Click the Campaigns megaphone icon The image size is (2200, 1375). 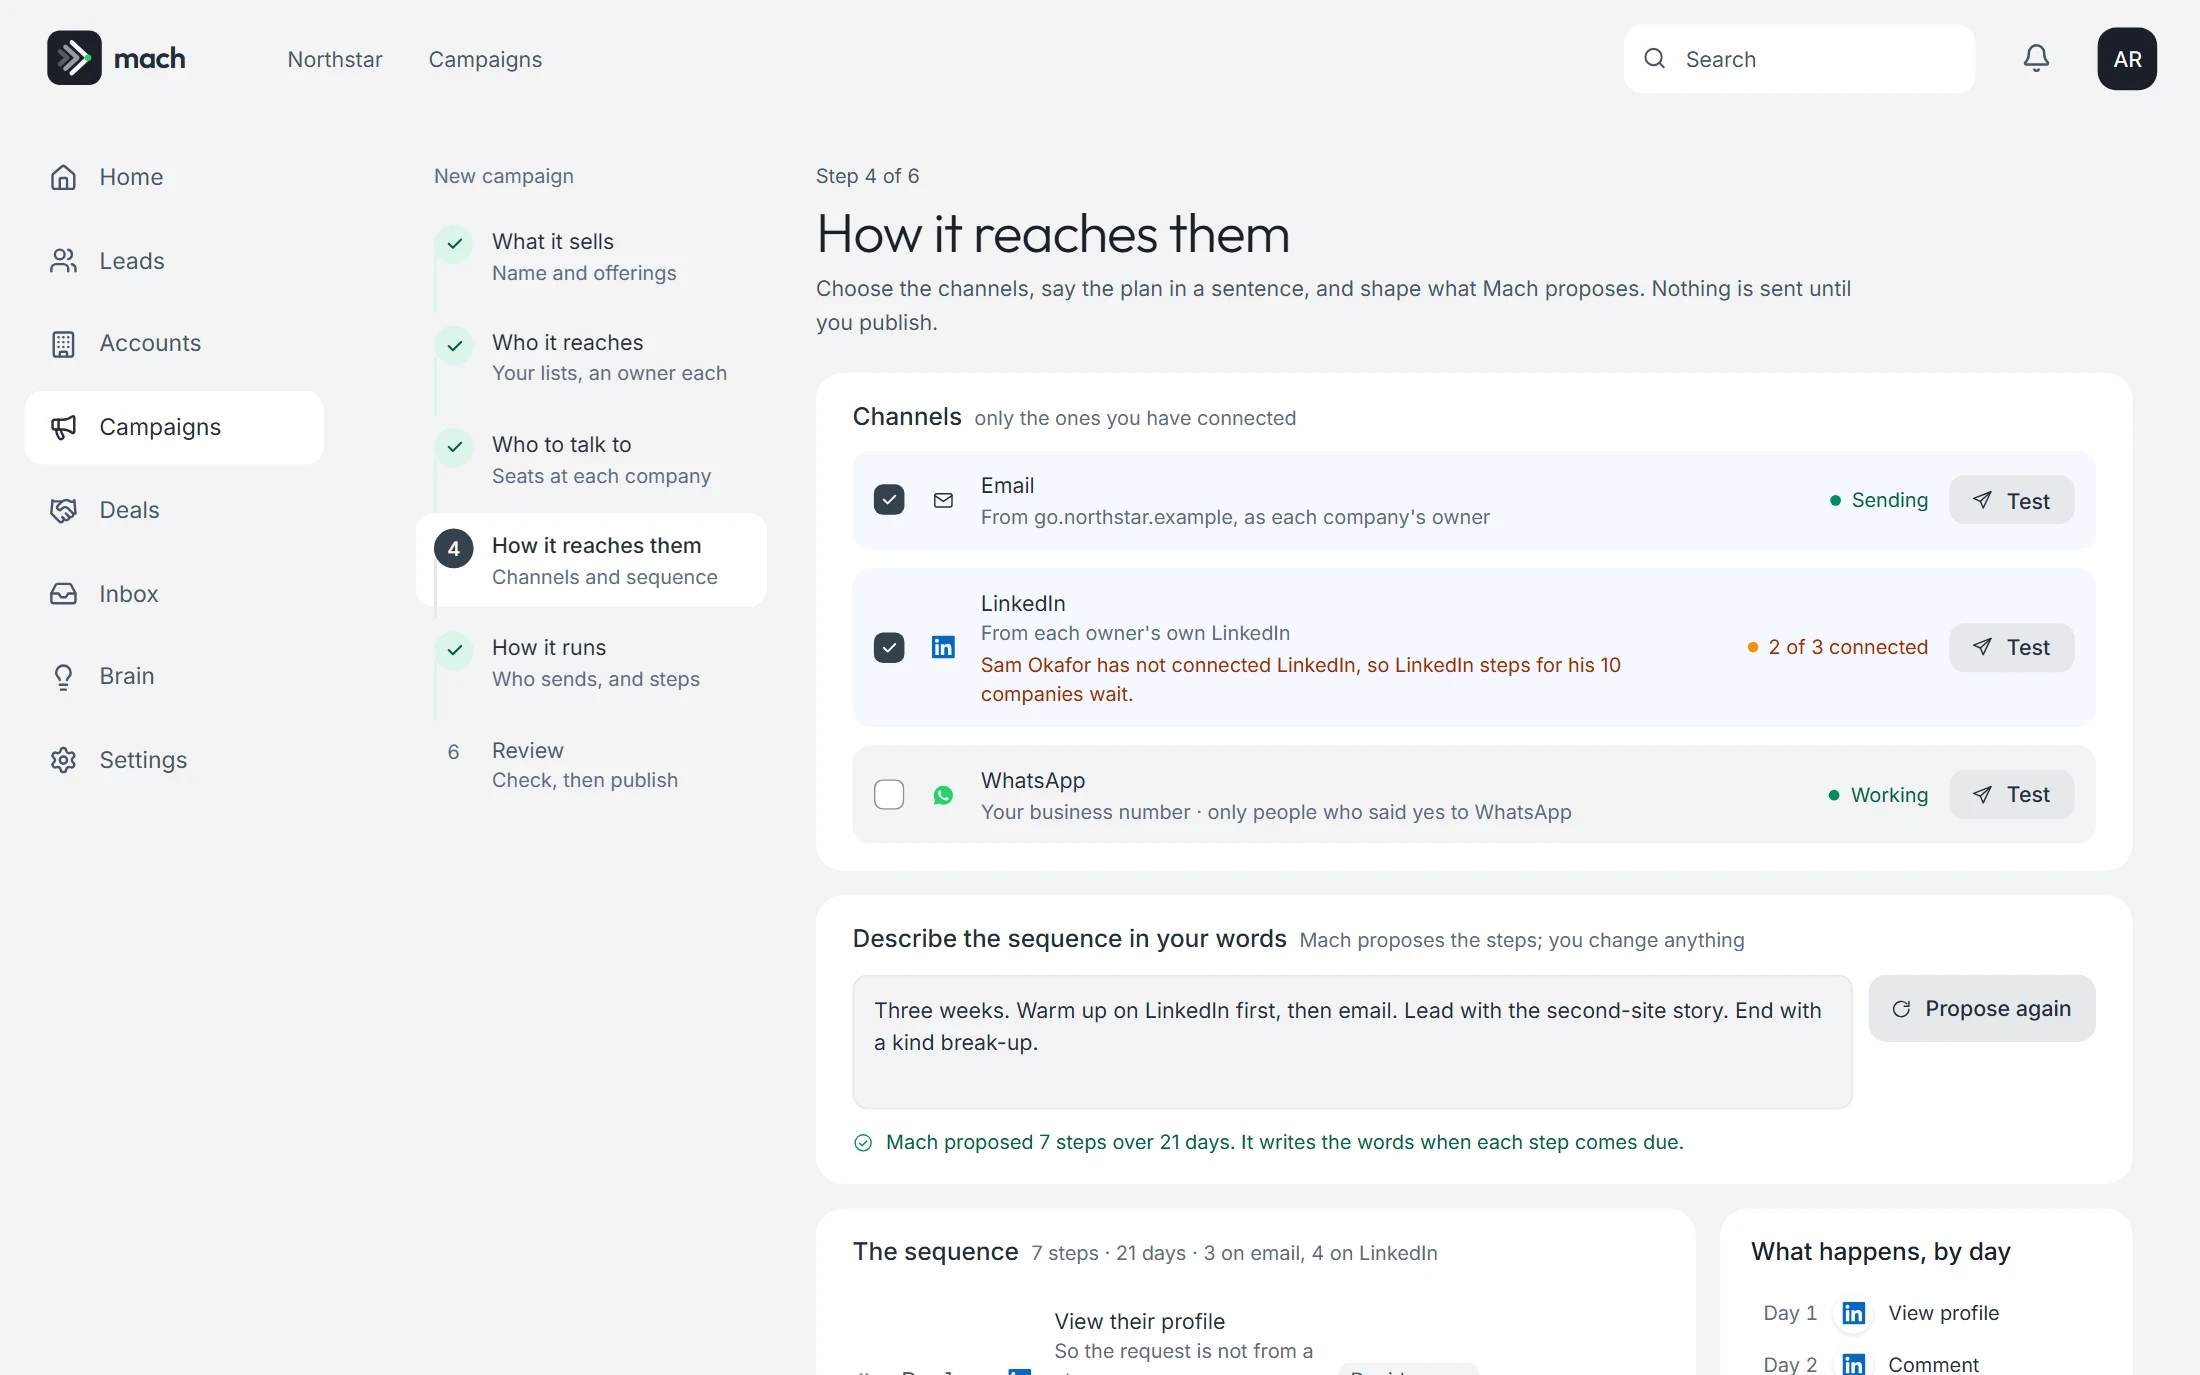(63, 428)
